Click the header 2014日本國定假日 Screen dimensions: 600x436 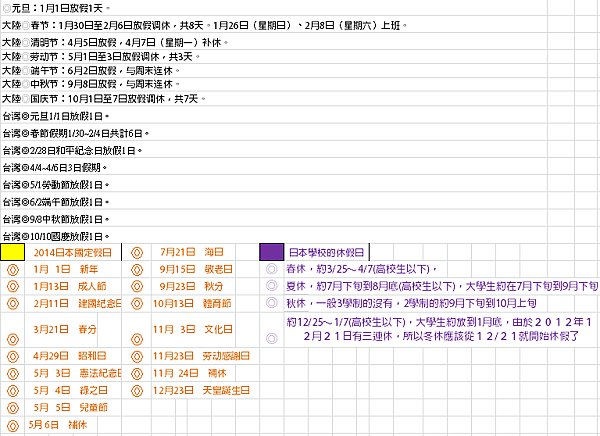point(73,253)
